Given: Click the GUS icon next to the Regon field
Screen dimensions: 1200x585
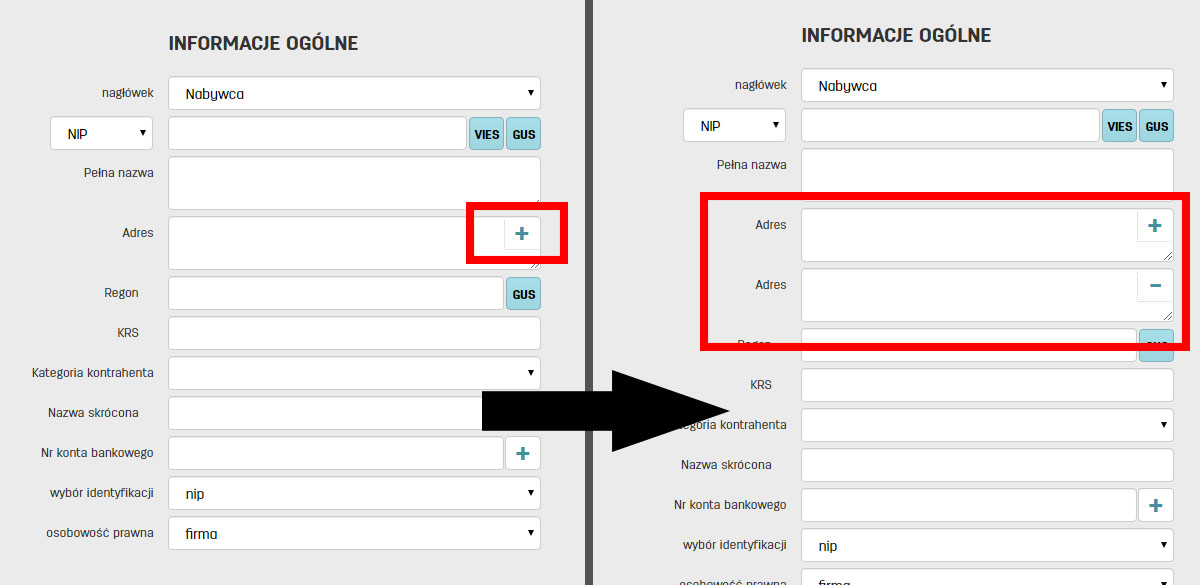Looking at the screenshot, I should [x=523, y=293].
